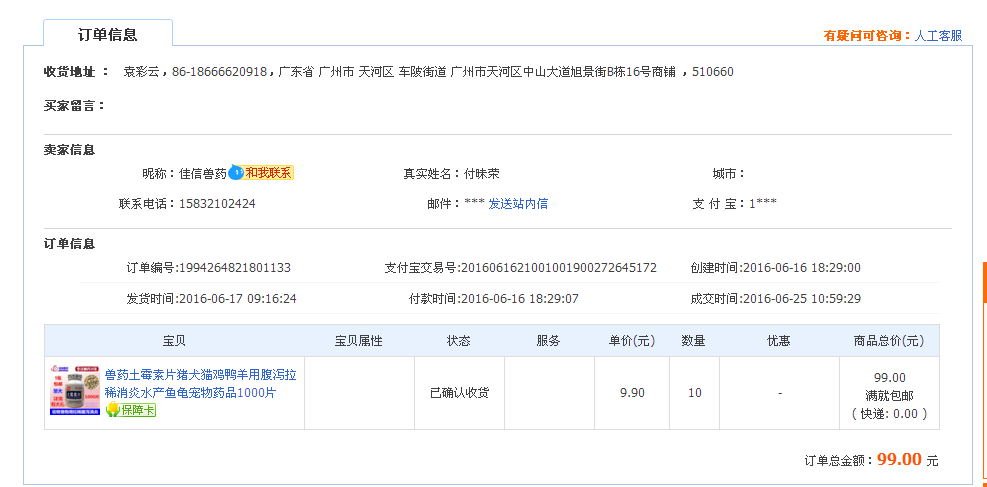Open the 兽药土霉素片 product title link
The width and height of the screenshot is (987, 487).
point(200,384)
